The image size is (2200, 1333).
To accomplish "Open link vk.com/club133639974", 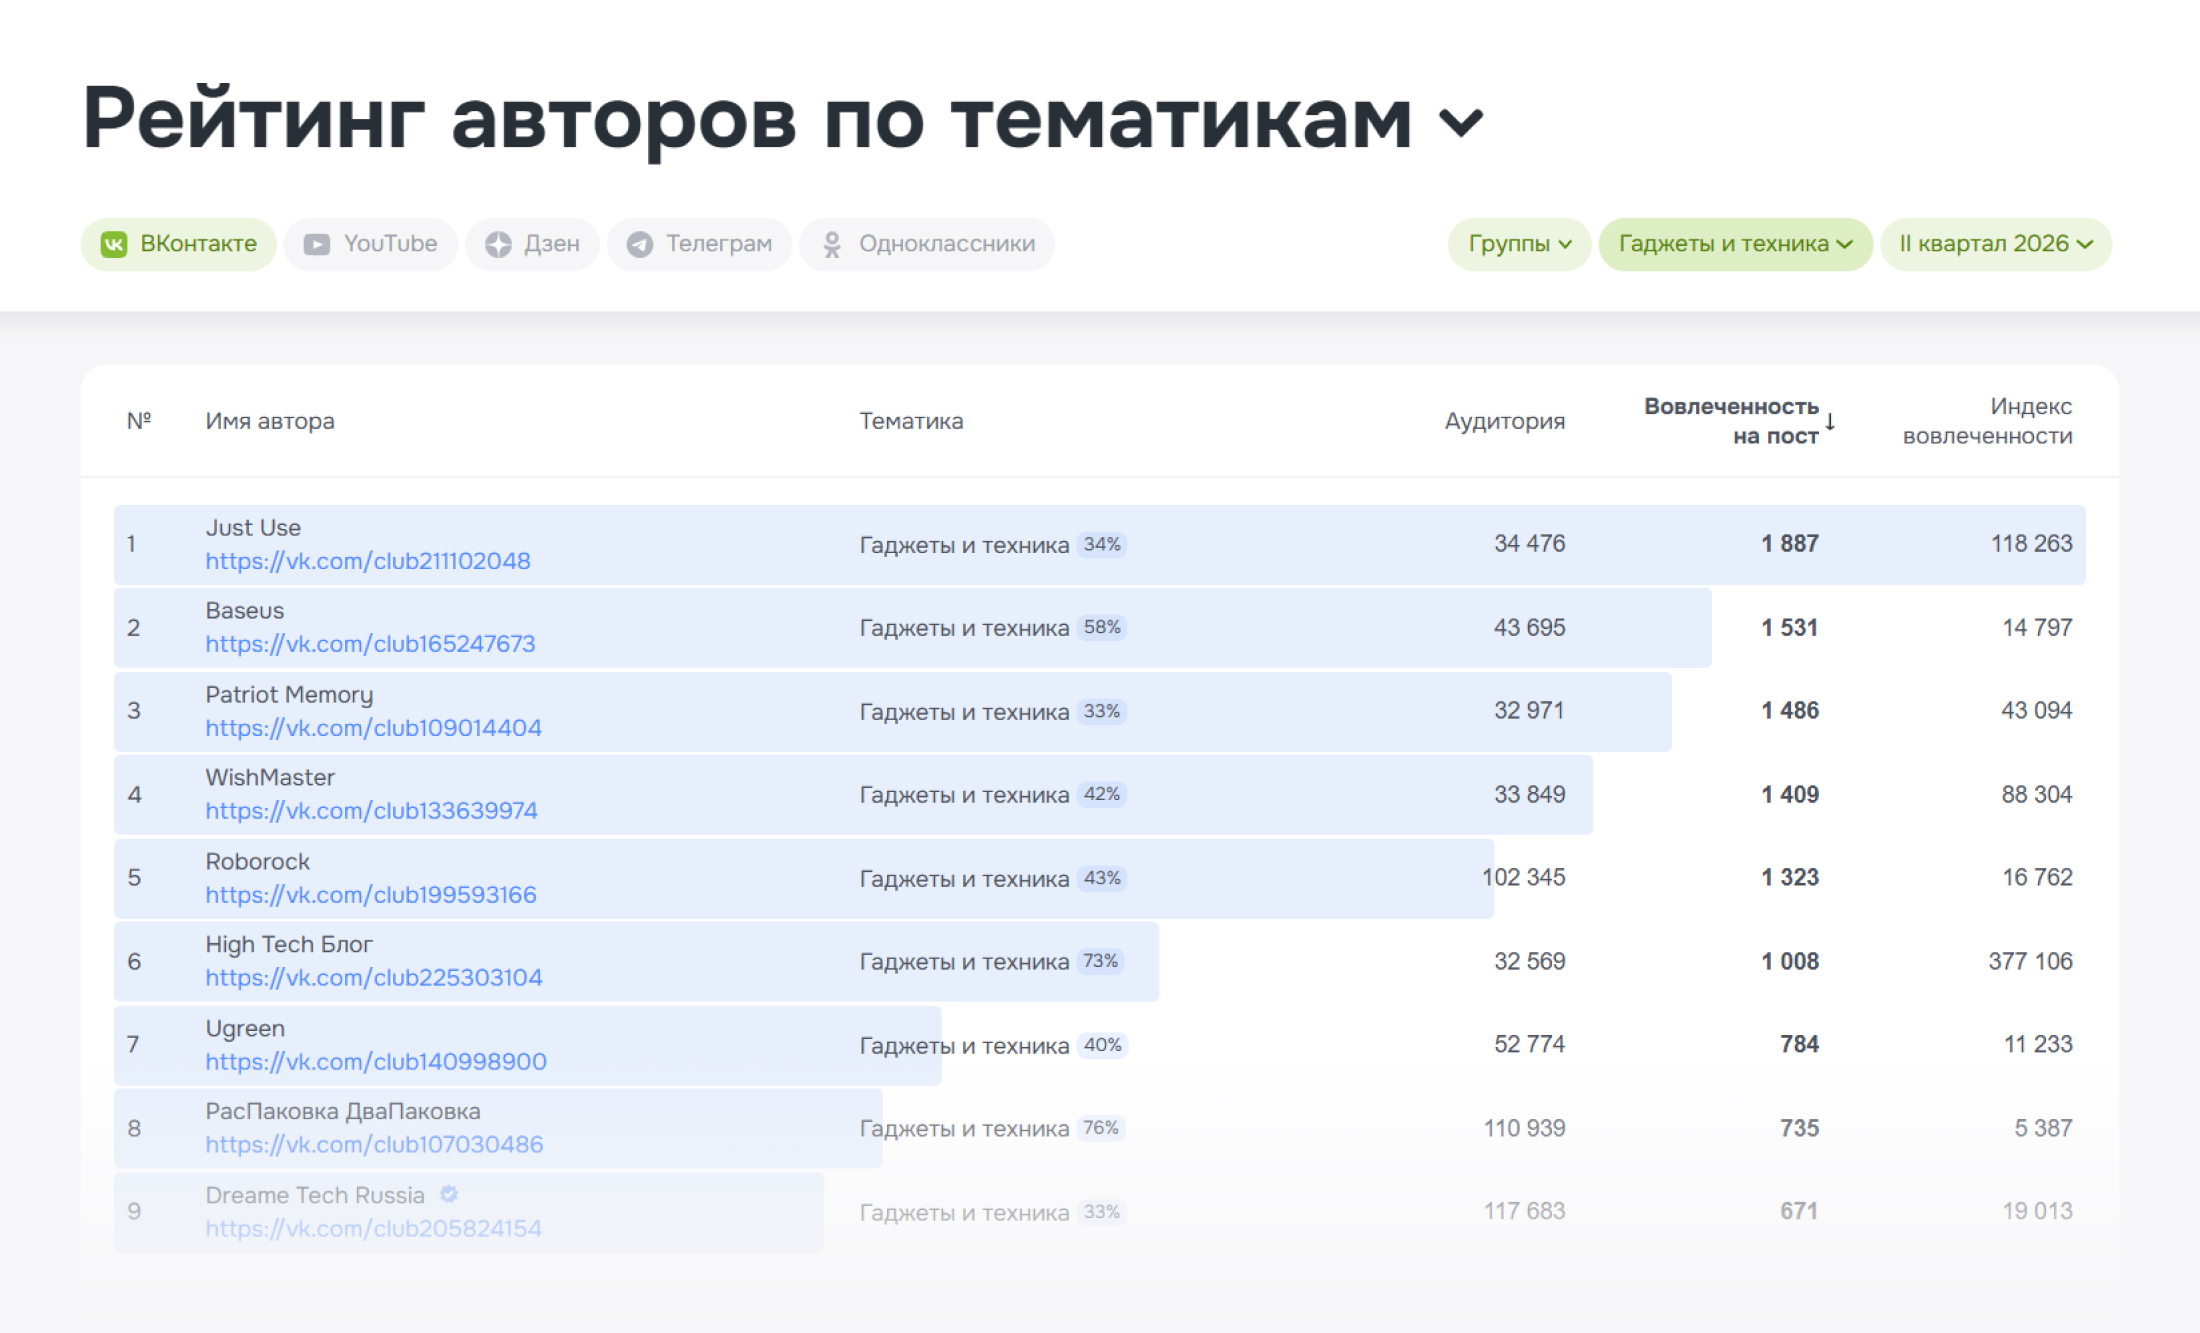I will (371, 811).
